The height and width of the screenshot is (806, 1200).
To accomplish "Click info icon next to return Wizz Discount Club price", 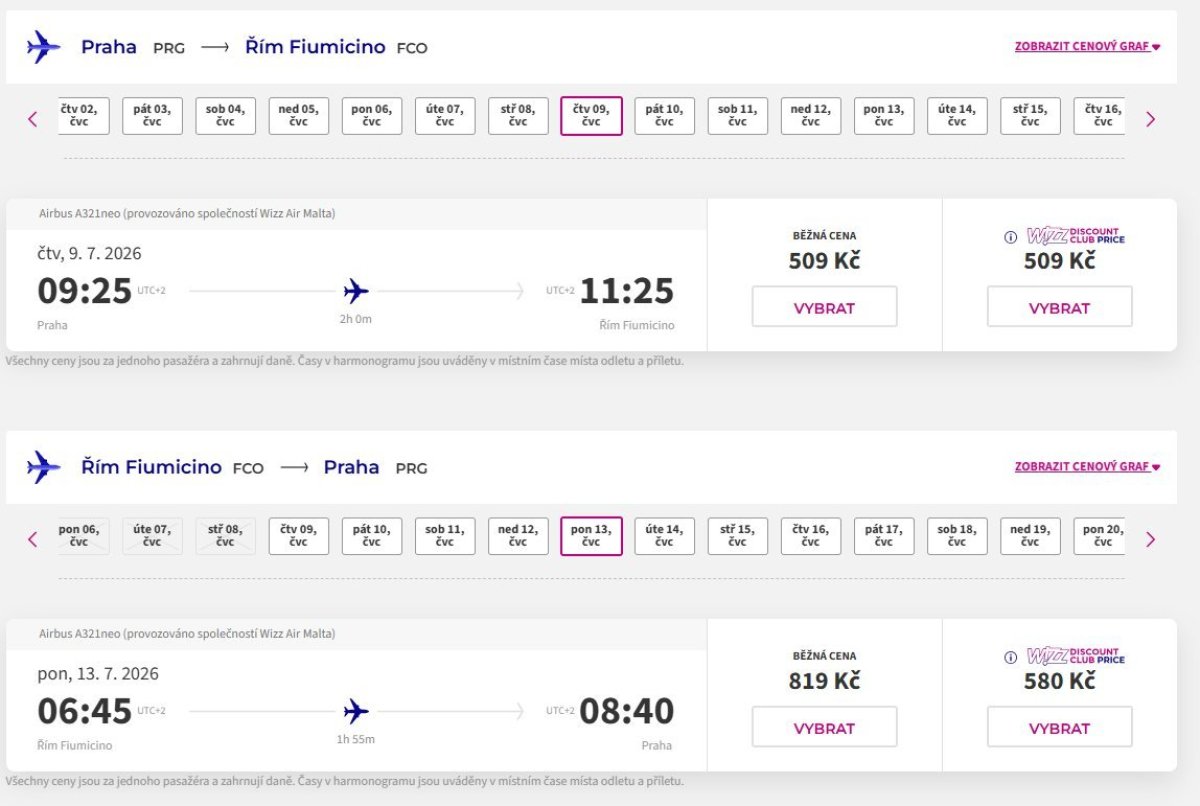I will point(1010,657).
